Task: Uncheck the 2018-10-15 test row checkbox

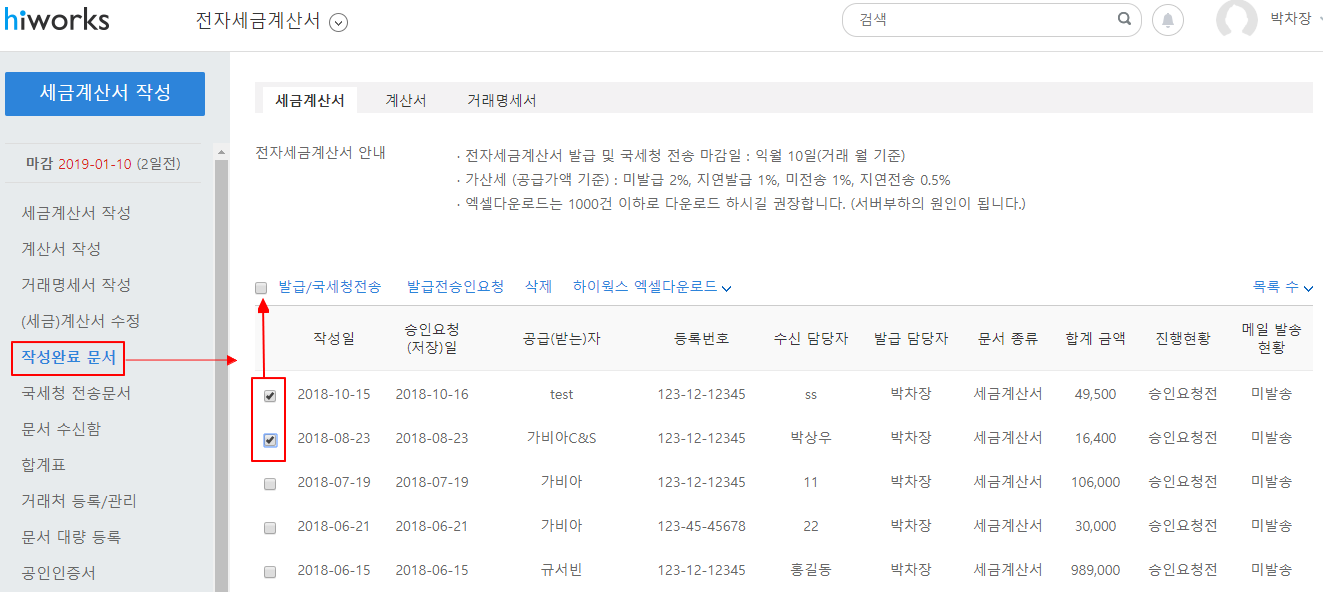Action: point(270,395)
